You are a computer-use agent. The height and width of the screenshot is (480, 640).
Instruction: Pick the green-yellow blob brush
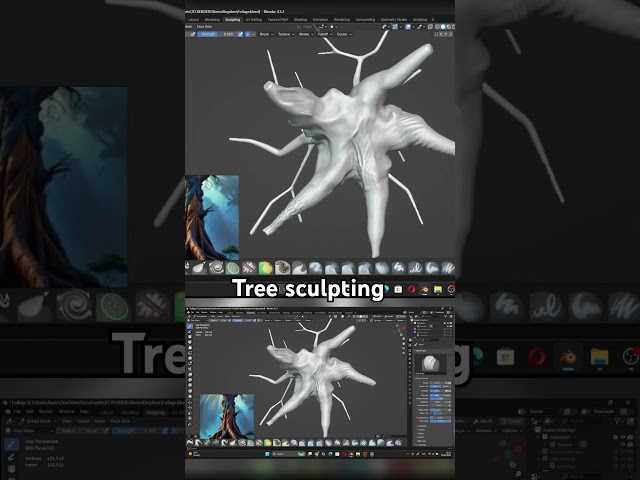(266, 268)
